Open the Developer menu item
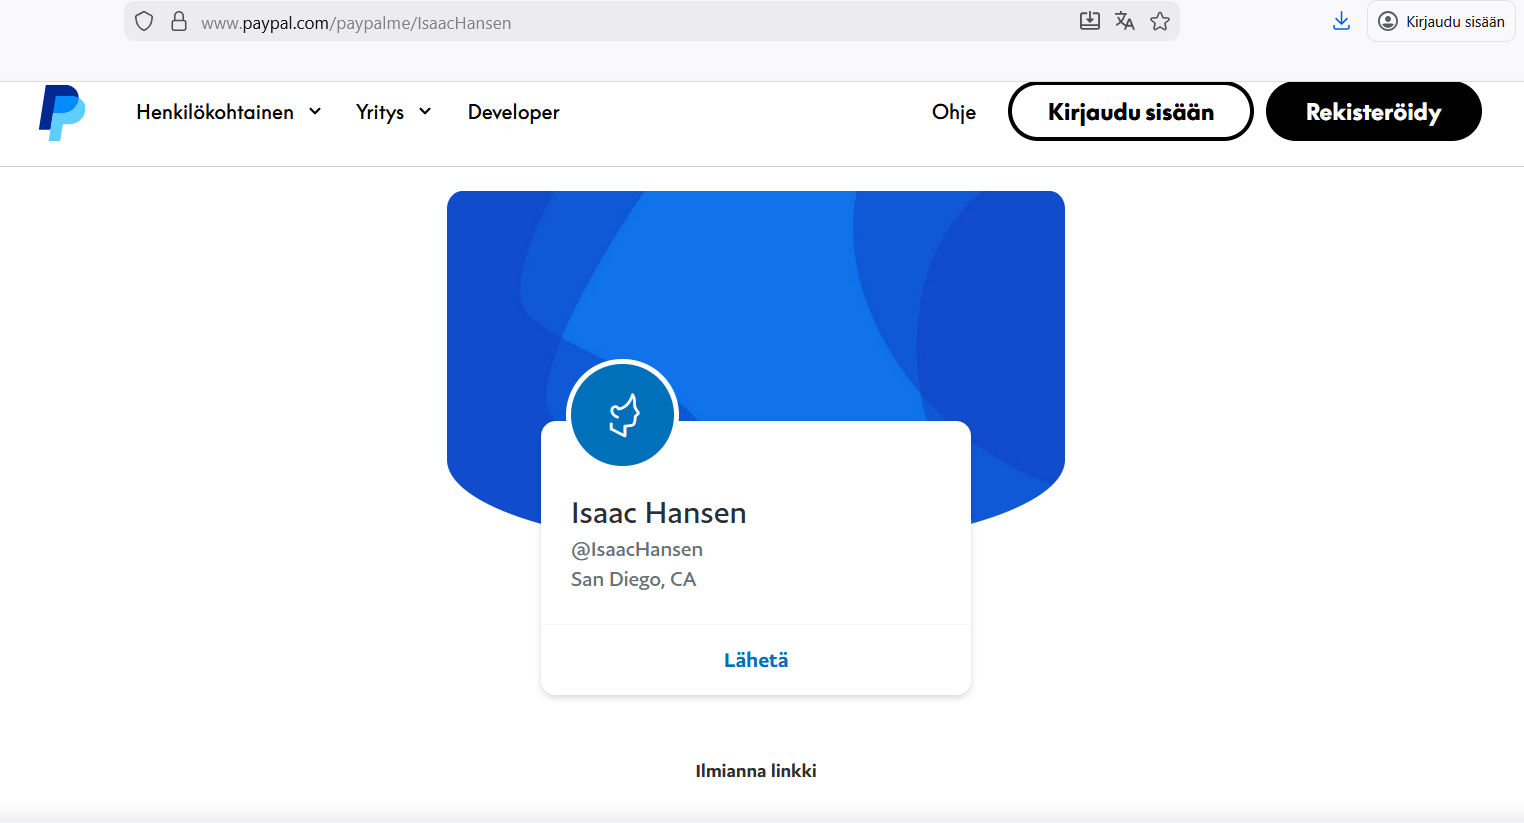This screenshot has height=823, width=1524. point(513,112)
